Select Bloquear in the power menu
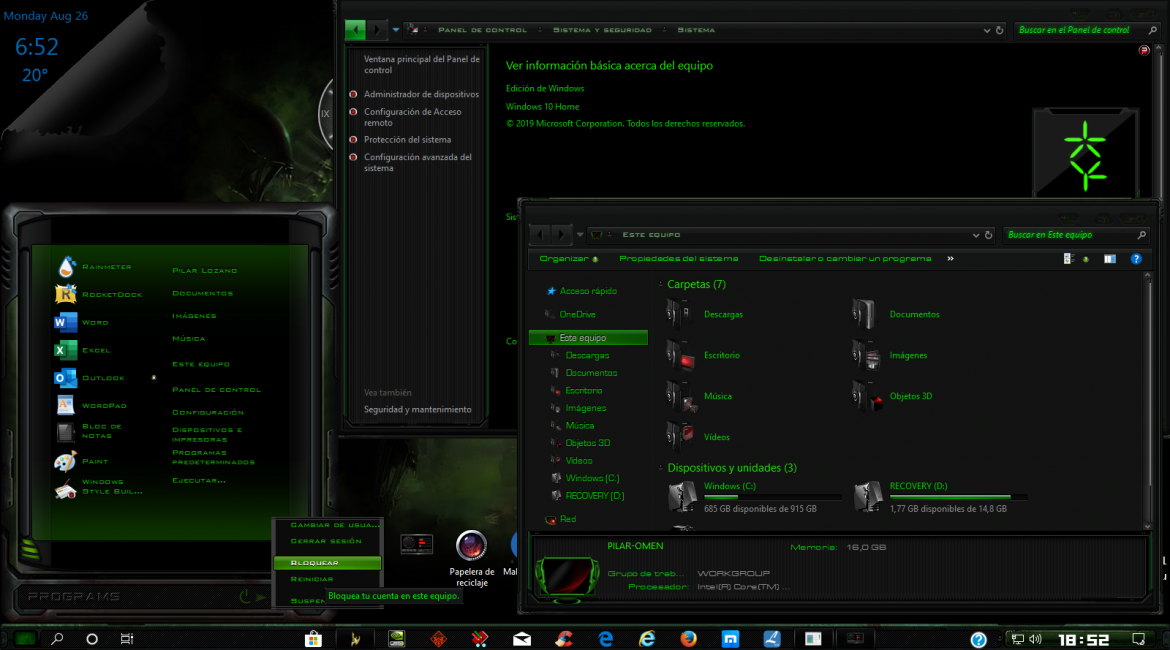Viewport: 1170px width, 650px height. tap(327, 563)
